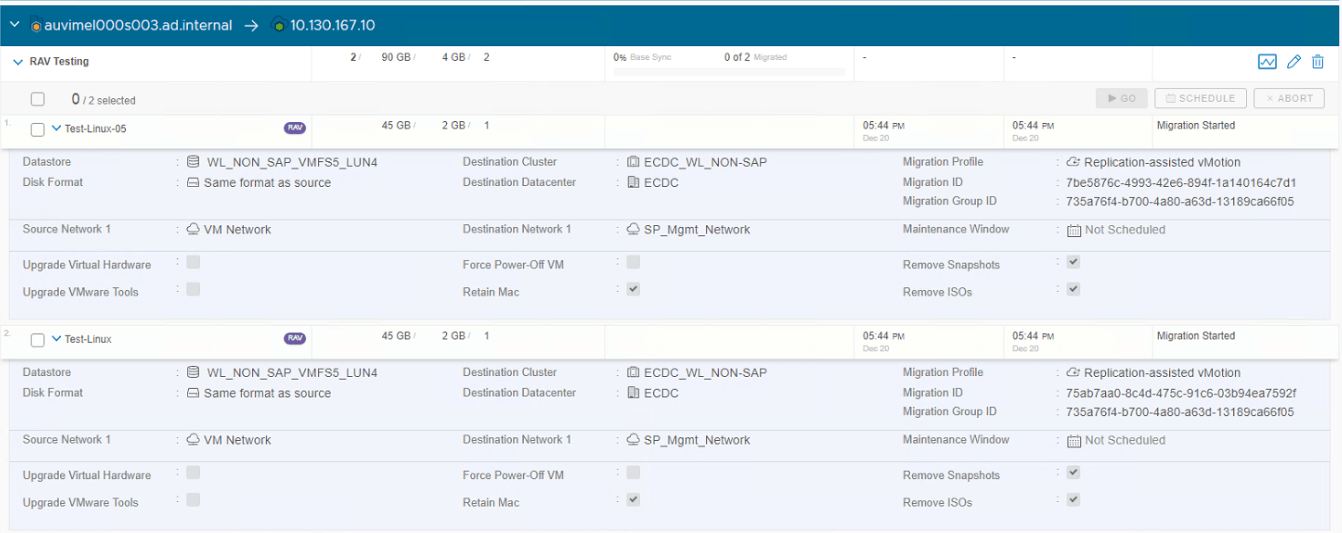Collapse the Test-Linux details chevron
The image size is (1342, 533).
[56, 339]
